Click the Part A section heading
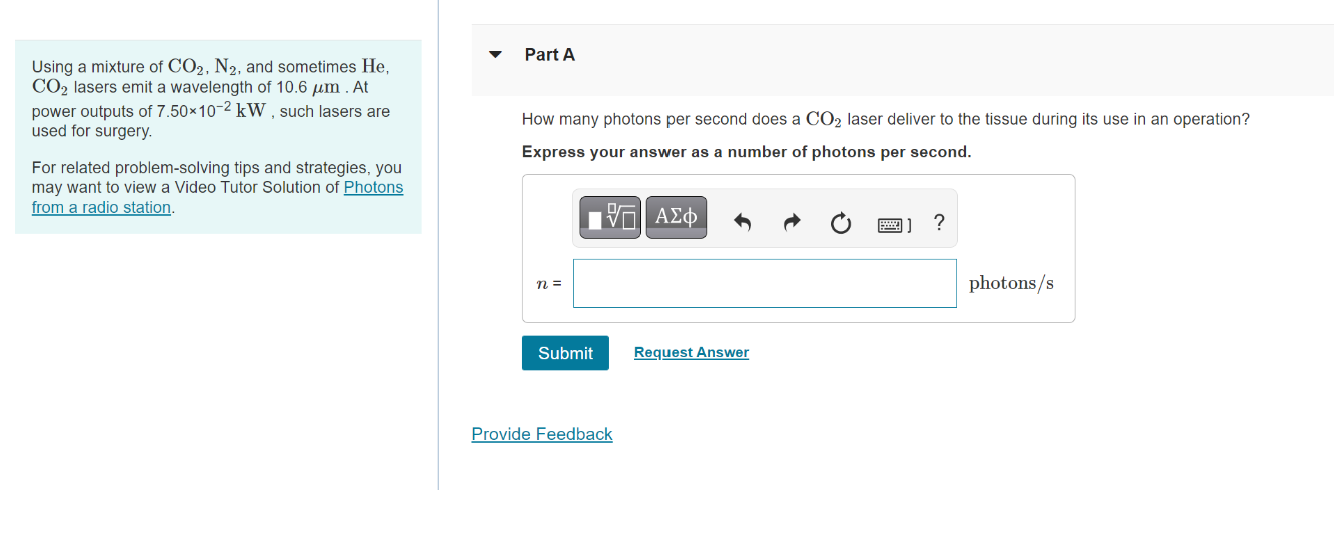 (549, 55)
